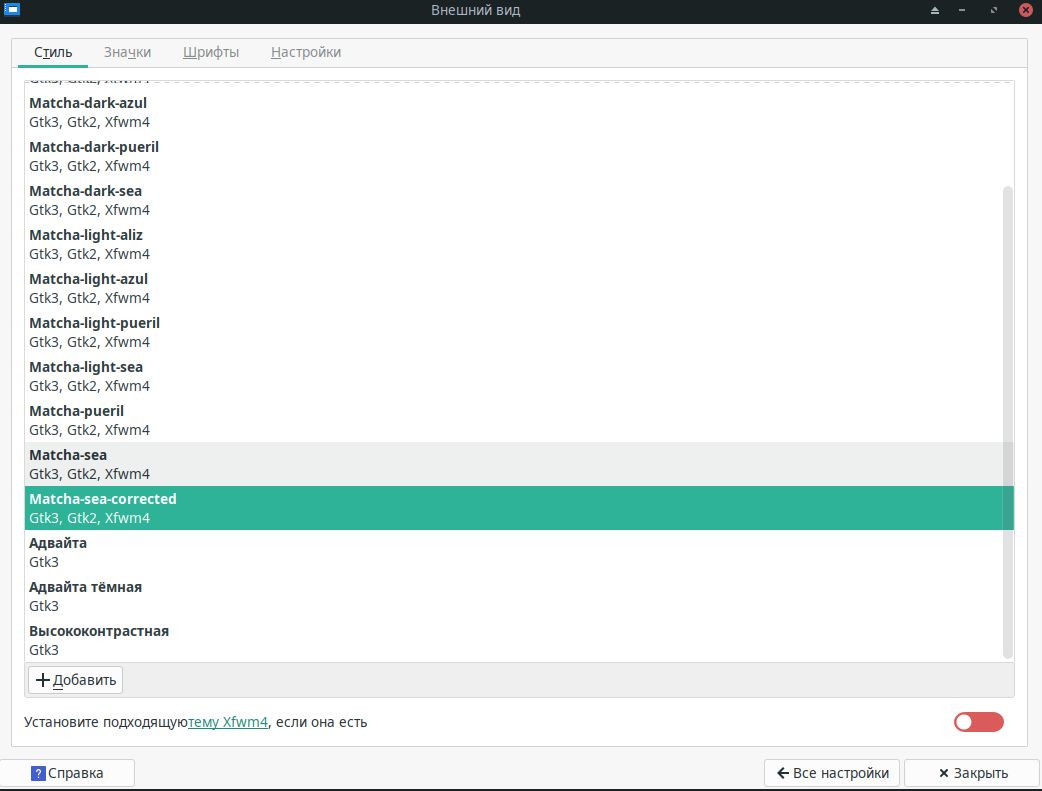Select the Matcha-light-aliz theme
This screenshot has width=1042, height=791.
click(86, 244)
